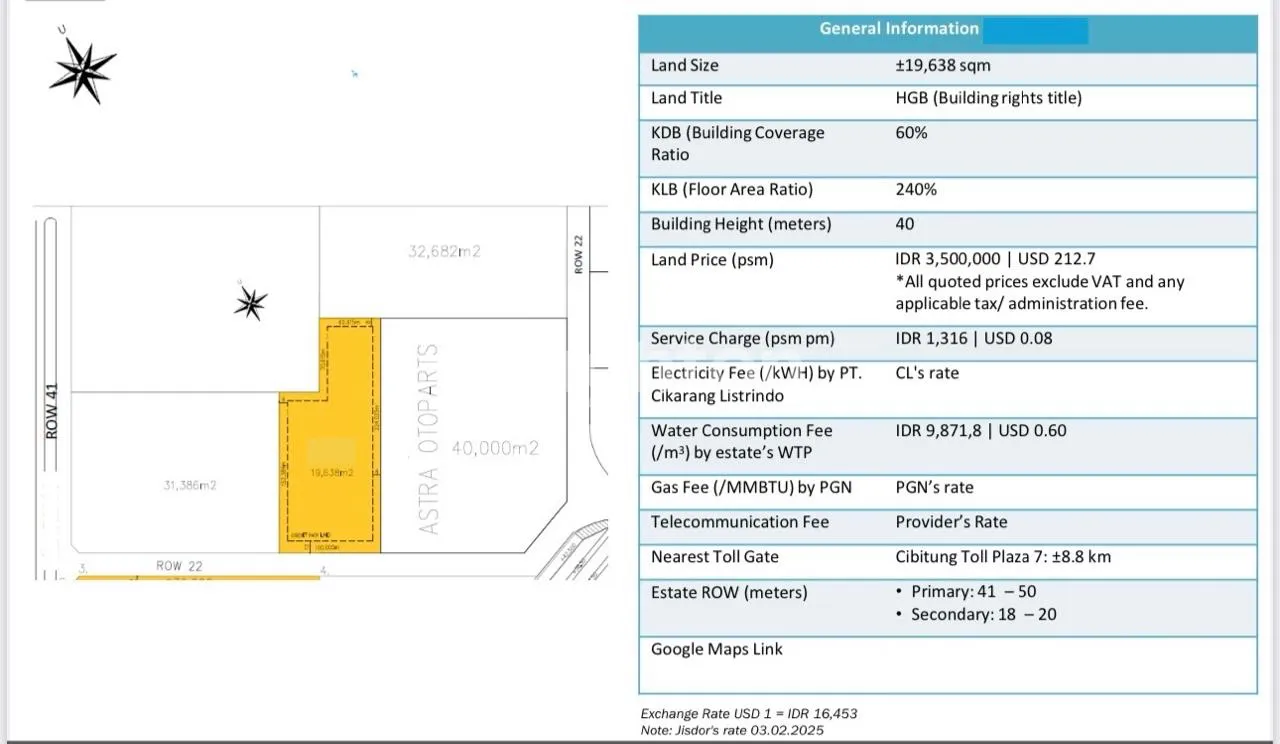
Task: Click the 32,682m2 lot label
Action: pyautogui.click(x=444, y=251)
